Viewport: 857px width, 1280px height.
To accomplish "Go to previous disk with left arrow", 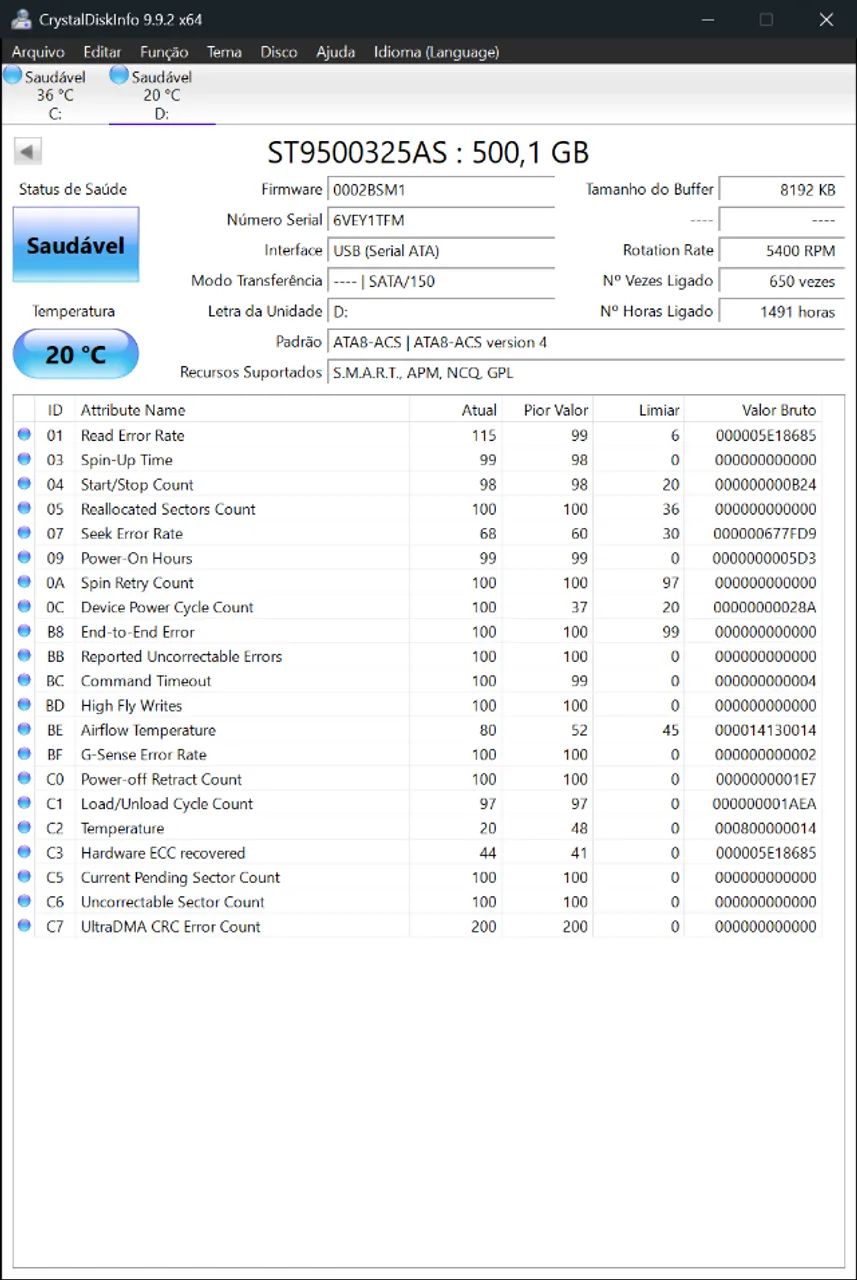I will point(27,152).
